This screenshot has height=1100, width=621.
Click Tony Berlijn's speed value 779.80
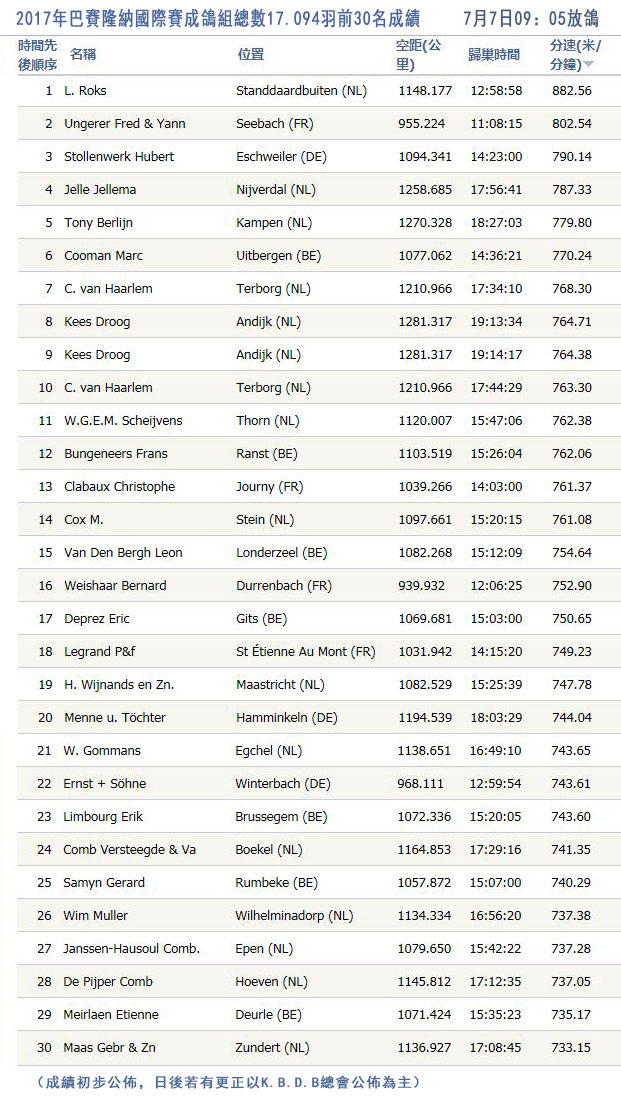[x=571, y=222]
